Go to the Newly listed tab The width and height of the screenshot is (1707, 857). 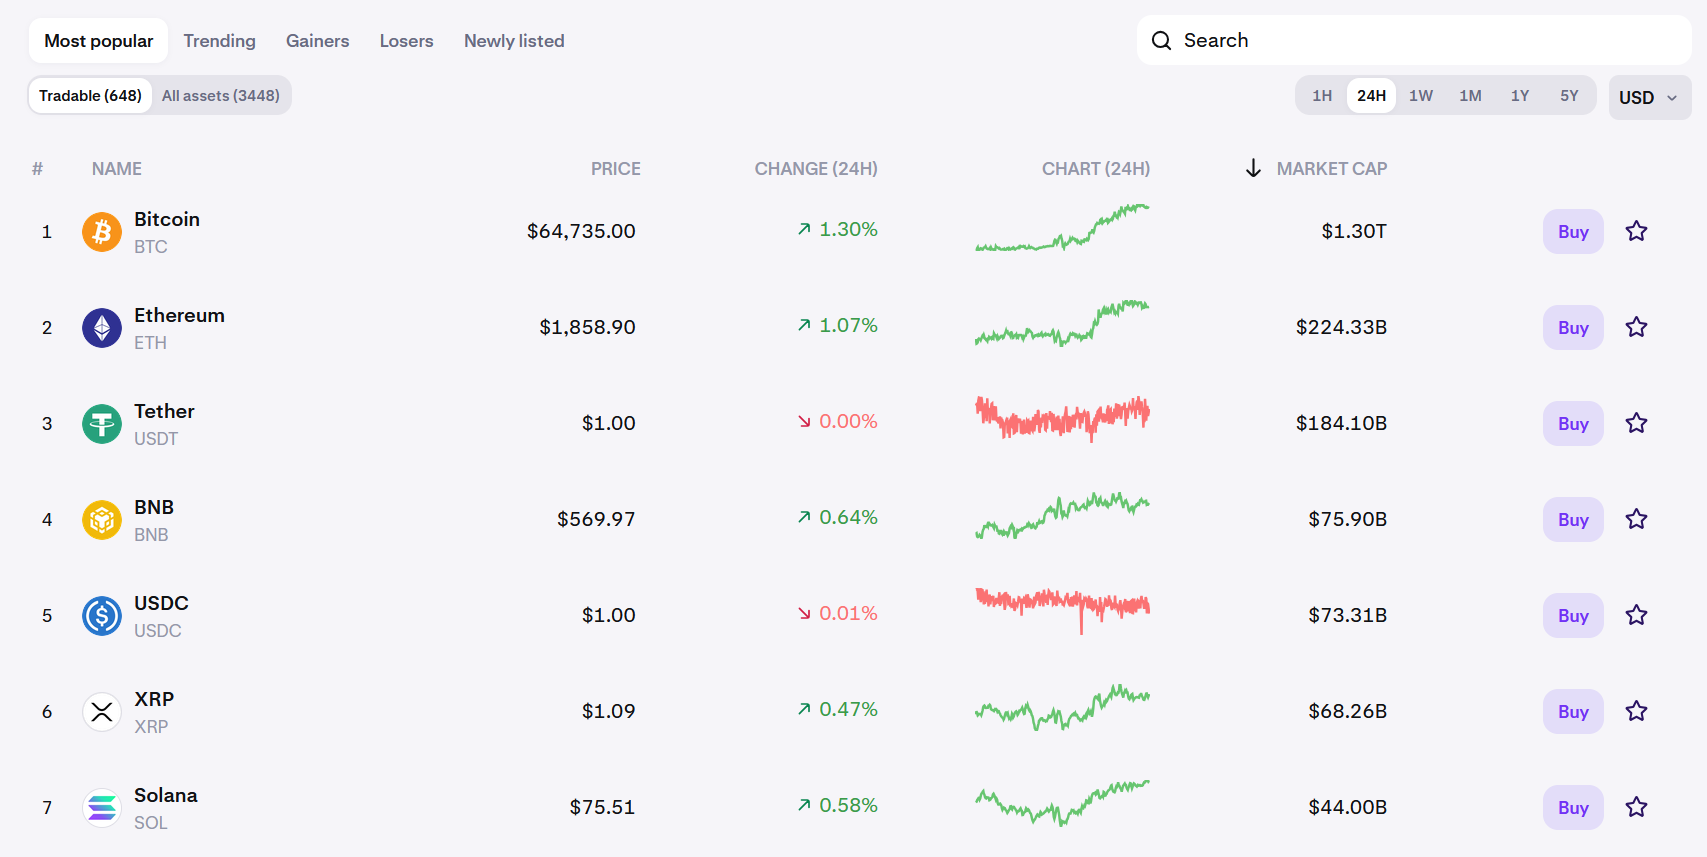click(x=514, y=41)
